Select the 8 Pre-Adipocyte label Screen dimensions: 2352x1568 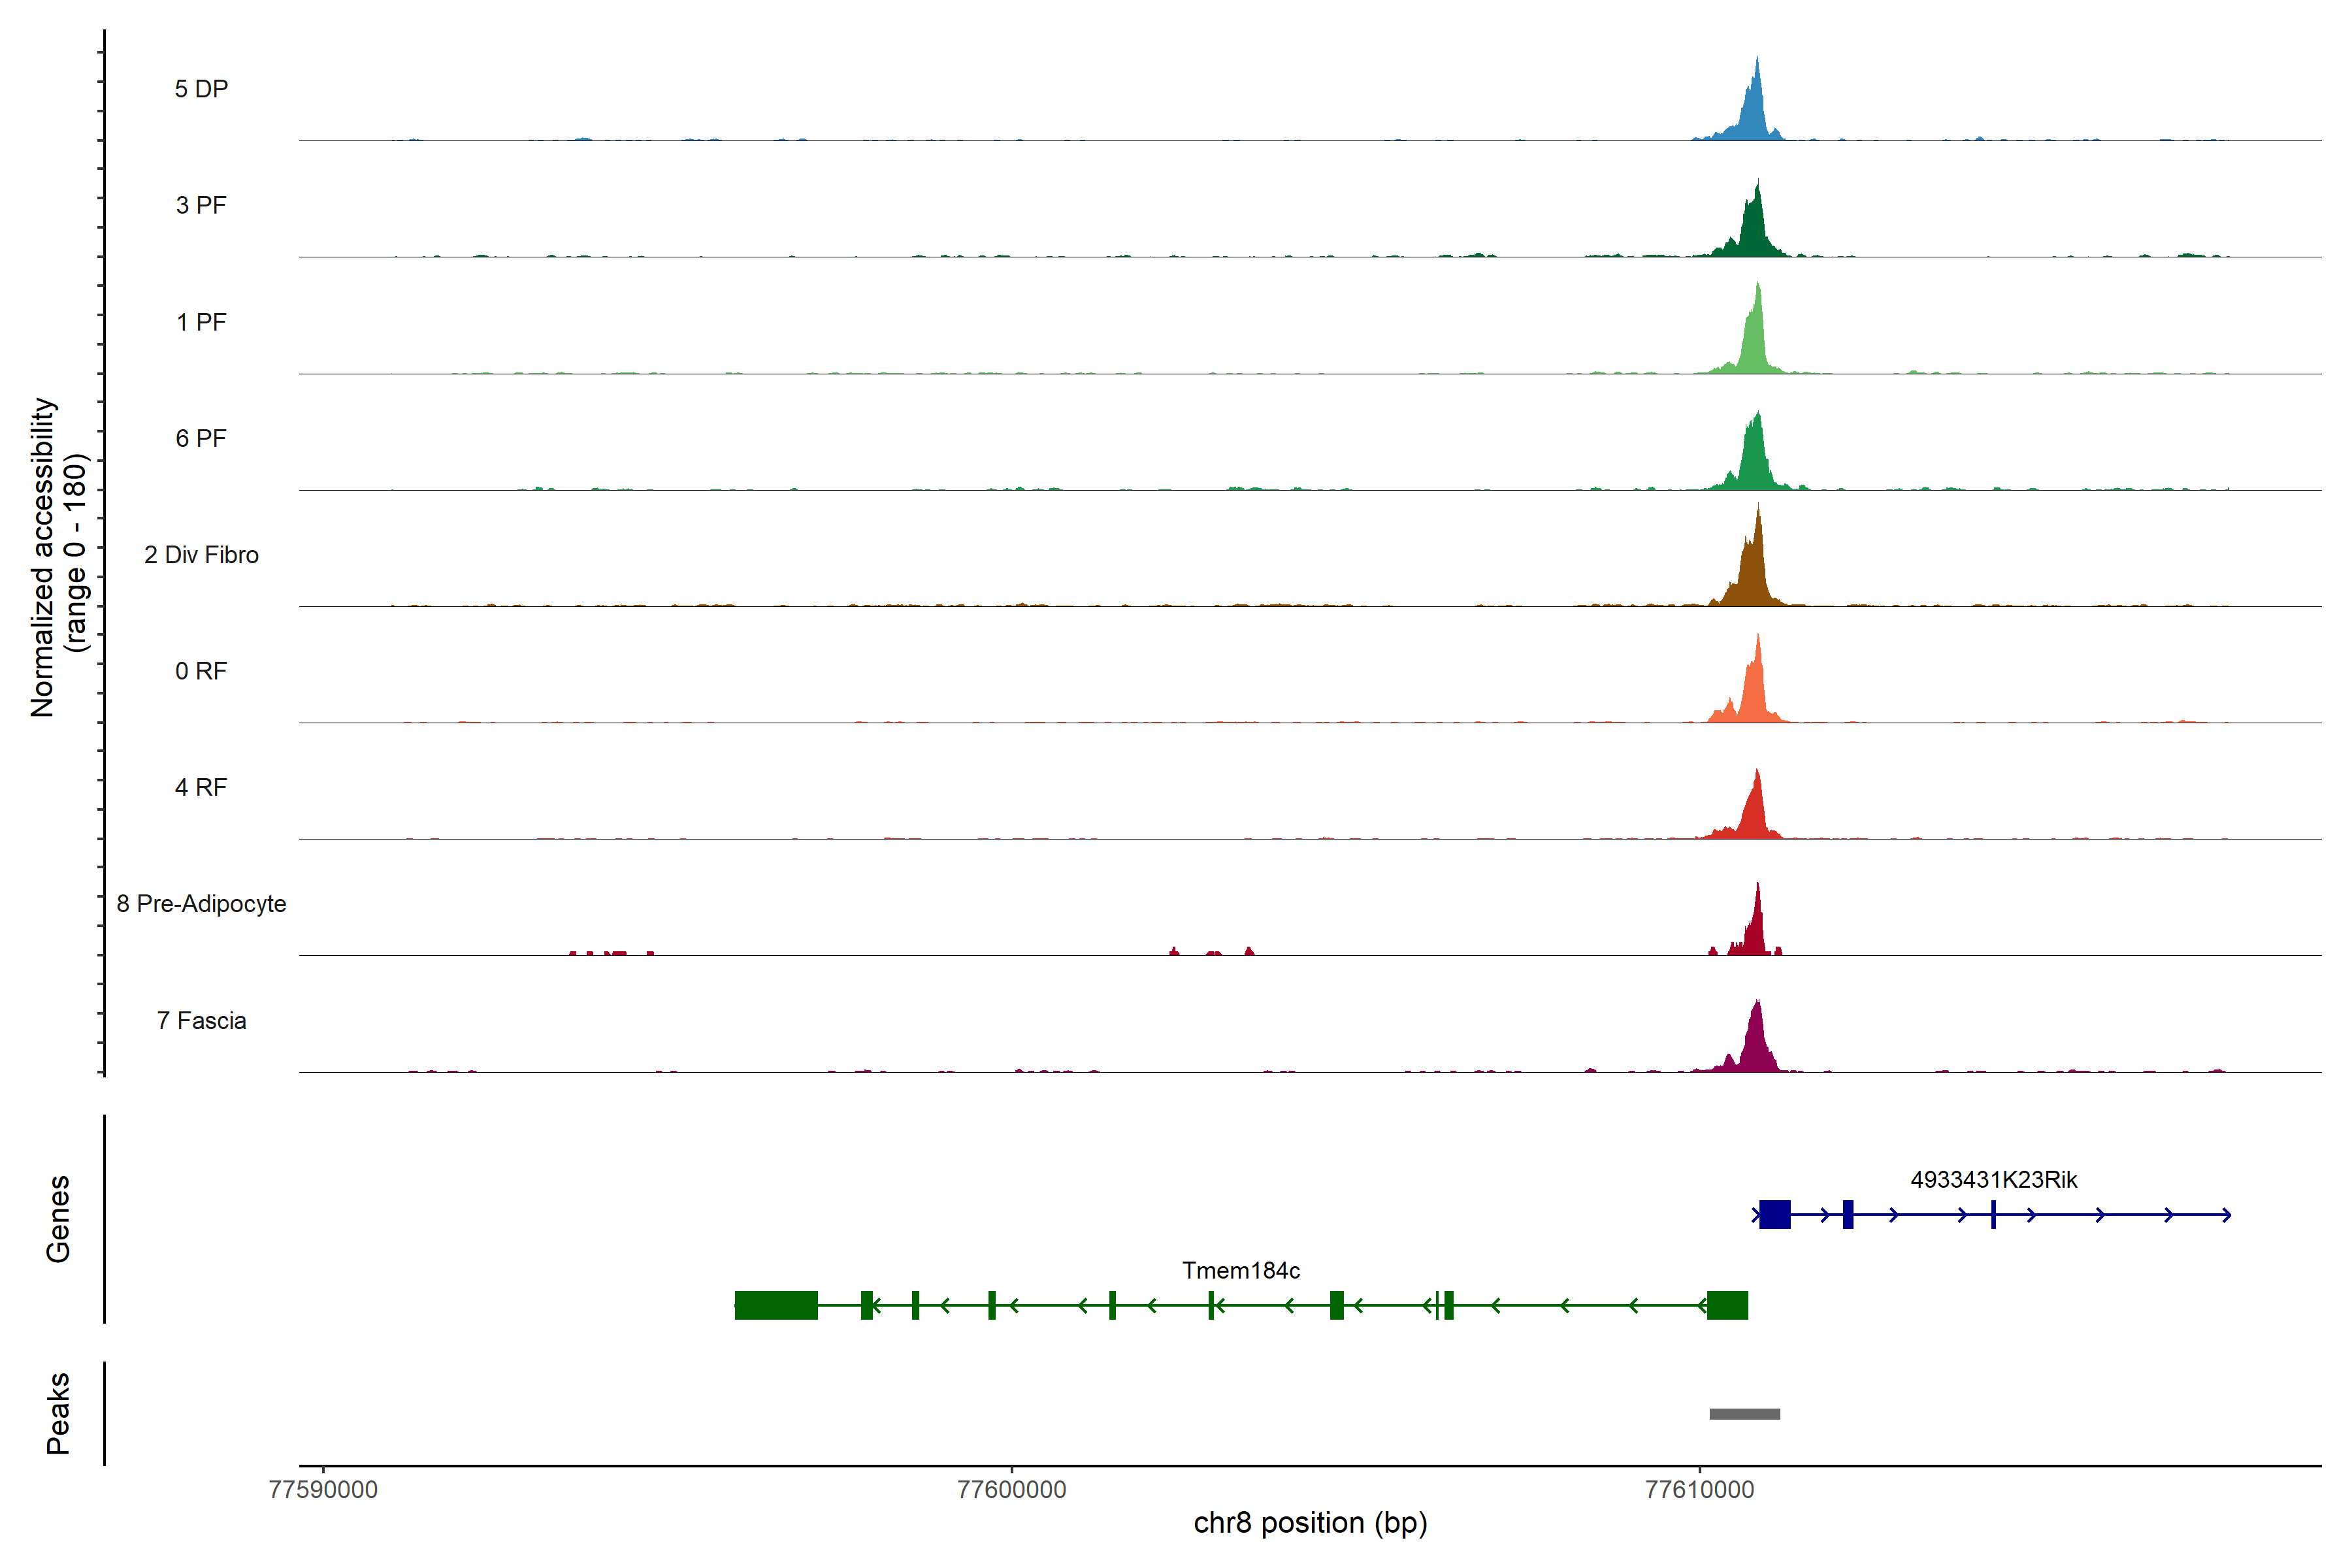[201, 904]
